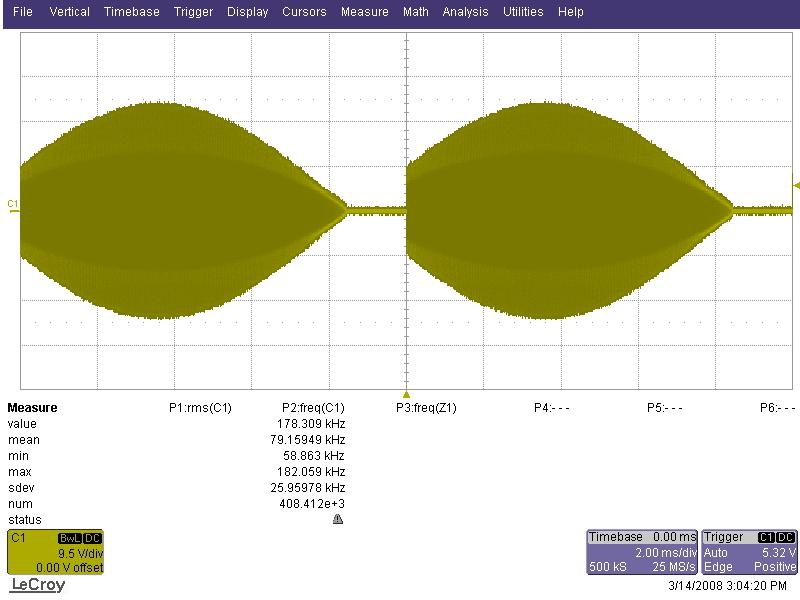Click the trigger level arrow on grid's right edge
Image resolution: width=800 pixels, height=600 pixels.
796,186
